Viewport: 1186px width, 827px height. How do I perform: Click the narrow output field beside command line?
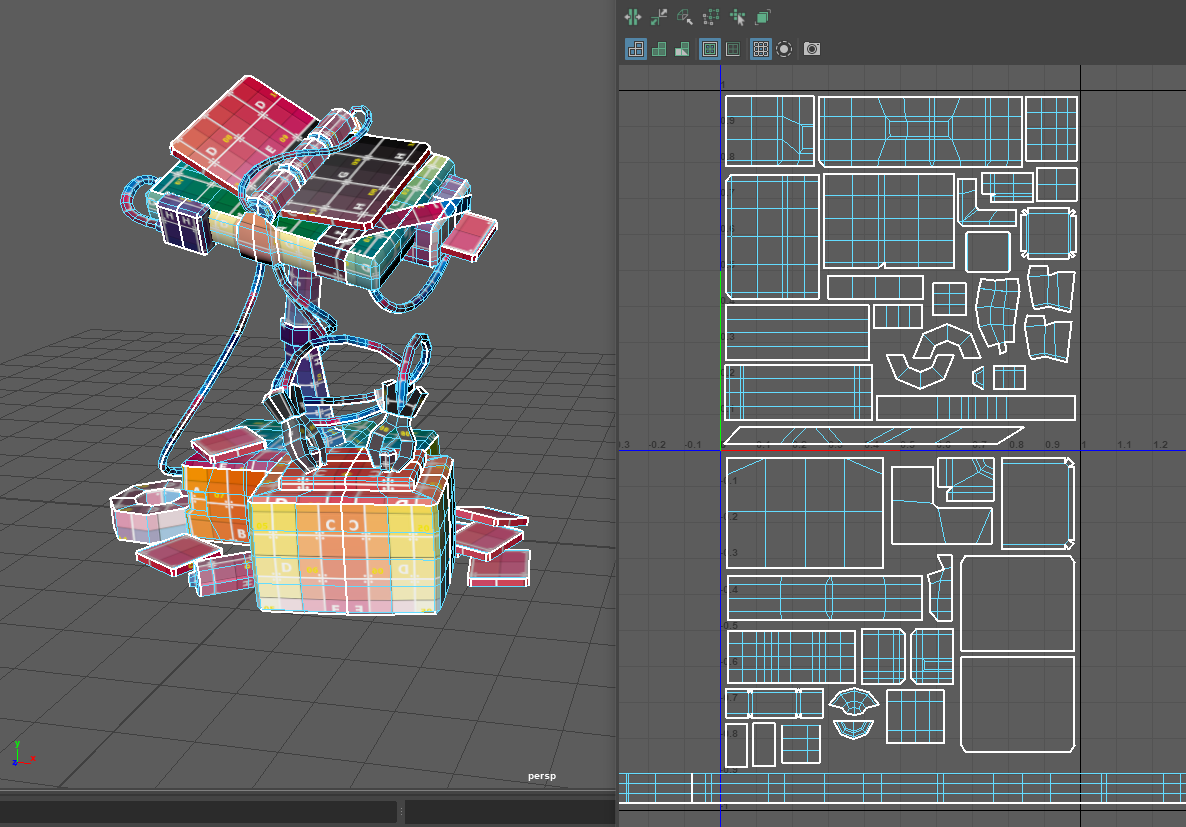pyautogui.click(x=508, y=811)
